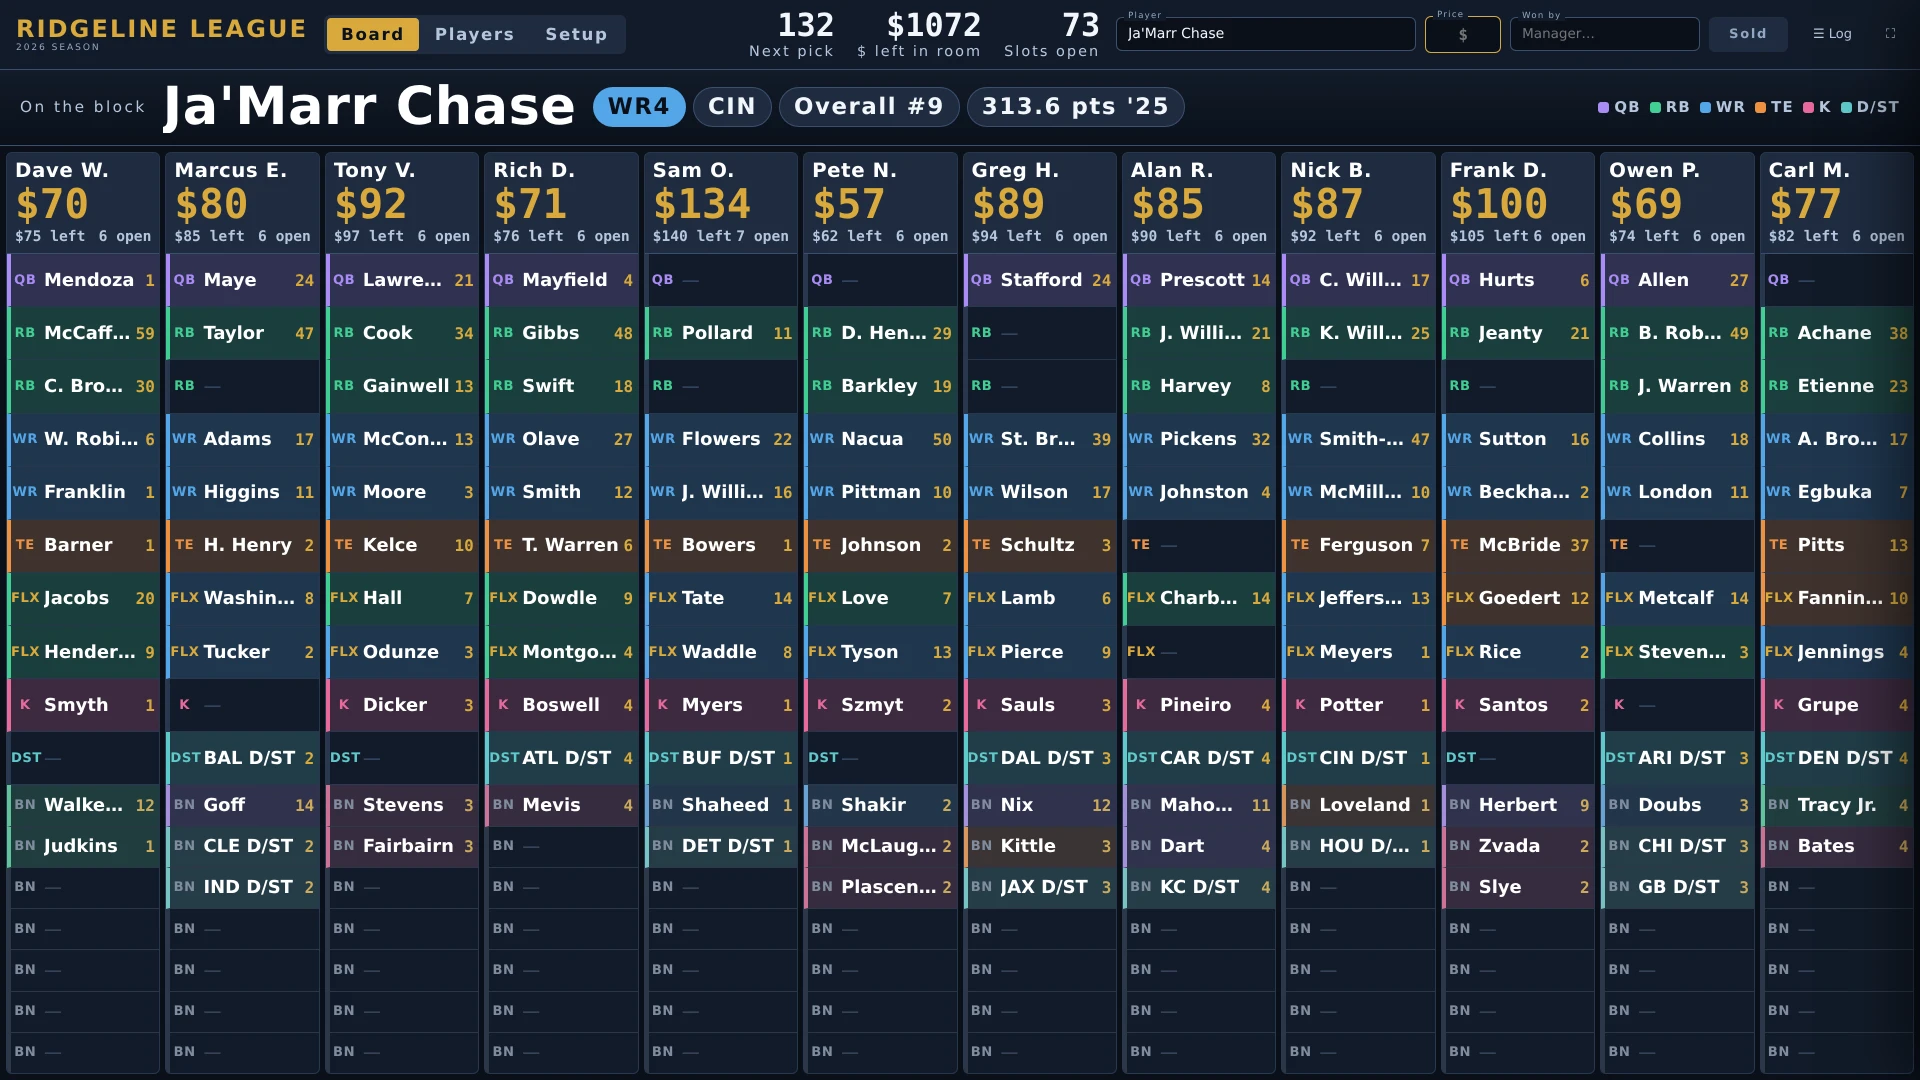Click Herbert bench row
The width and height of the screenshot is (1920, 1080).
[1518, 805]
